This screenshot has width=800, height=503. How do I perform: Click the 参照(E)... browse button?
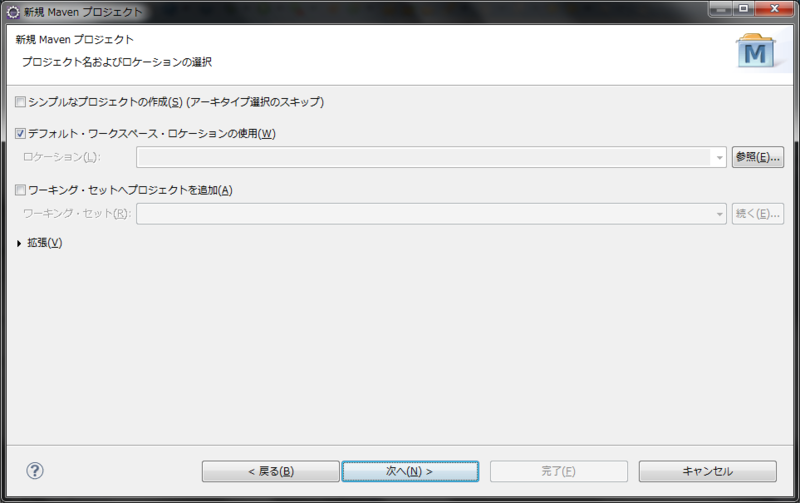758,157
